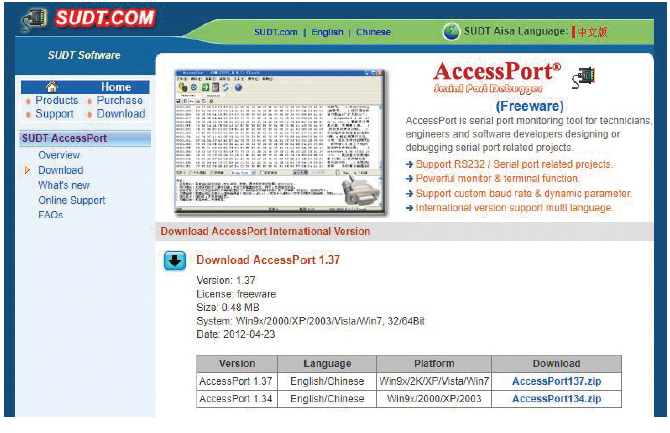
Task: Click the serial connector icon beside AccessPort title
Action: 584,78
